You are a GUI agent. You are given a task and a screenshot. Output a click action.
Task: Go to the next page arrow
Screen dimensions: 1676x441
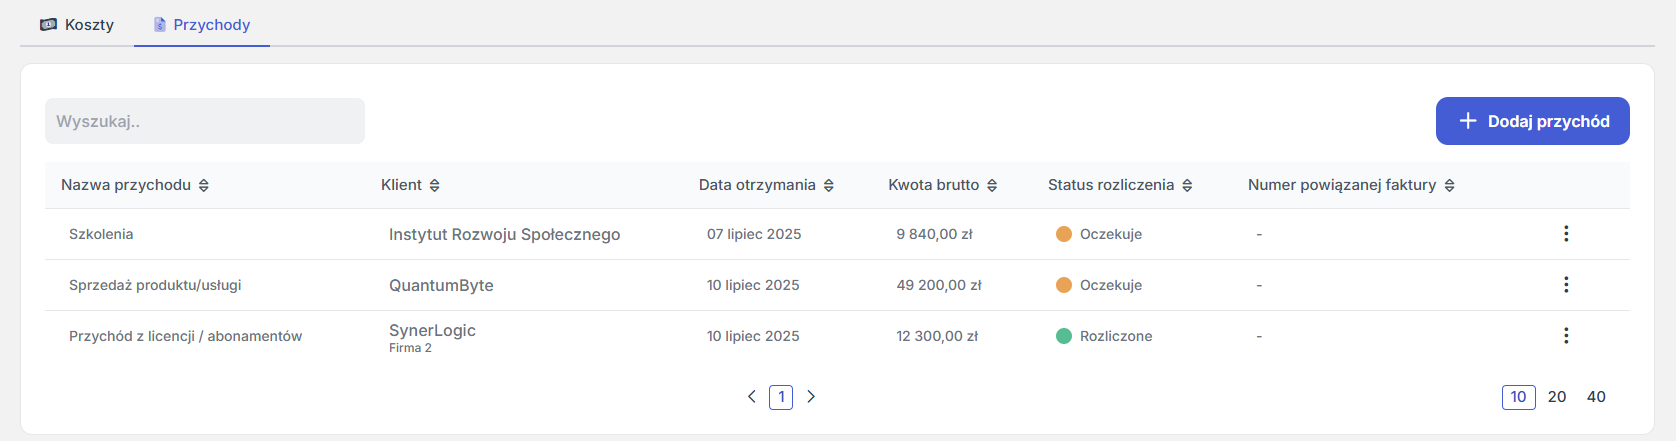click(811, 396)
